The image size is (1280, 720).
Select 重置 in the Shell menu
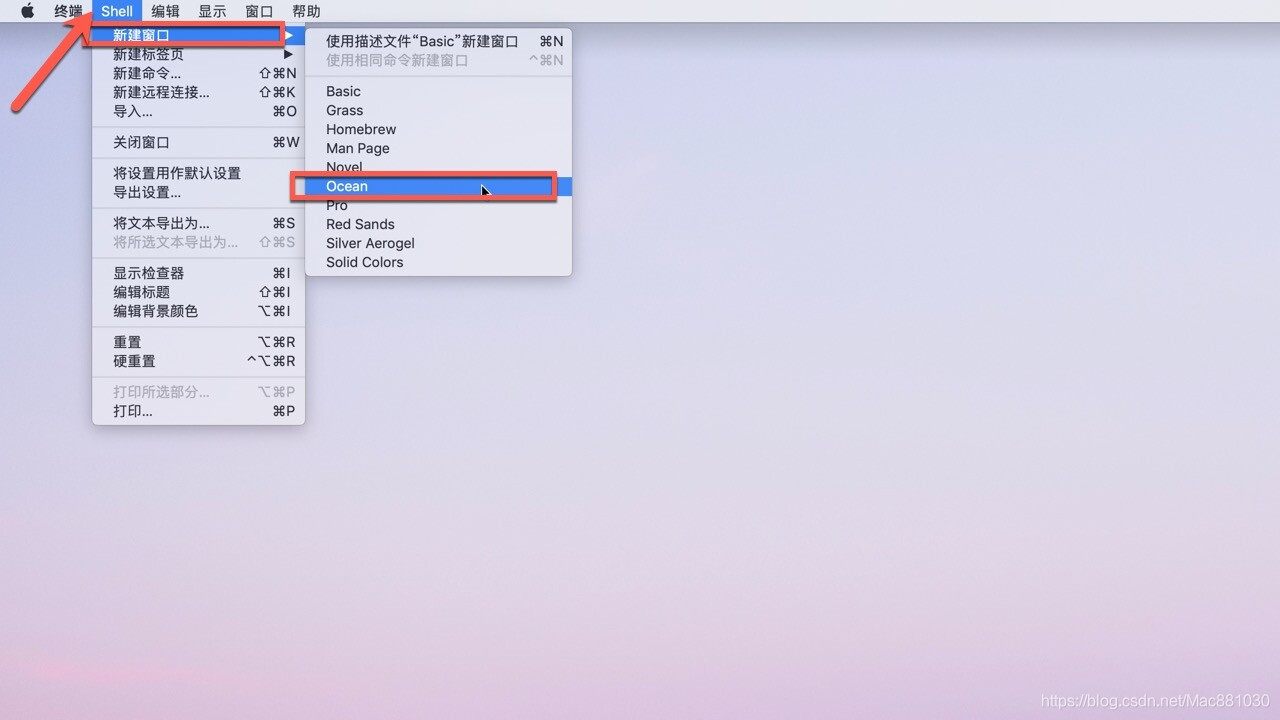click(x=198, y=342)
